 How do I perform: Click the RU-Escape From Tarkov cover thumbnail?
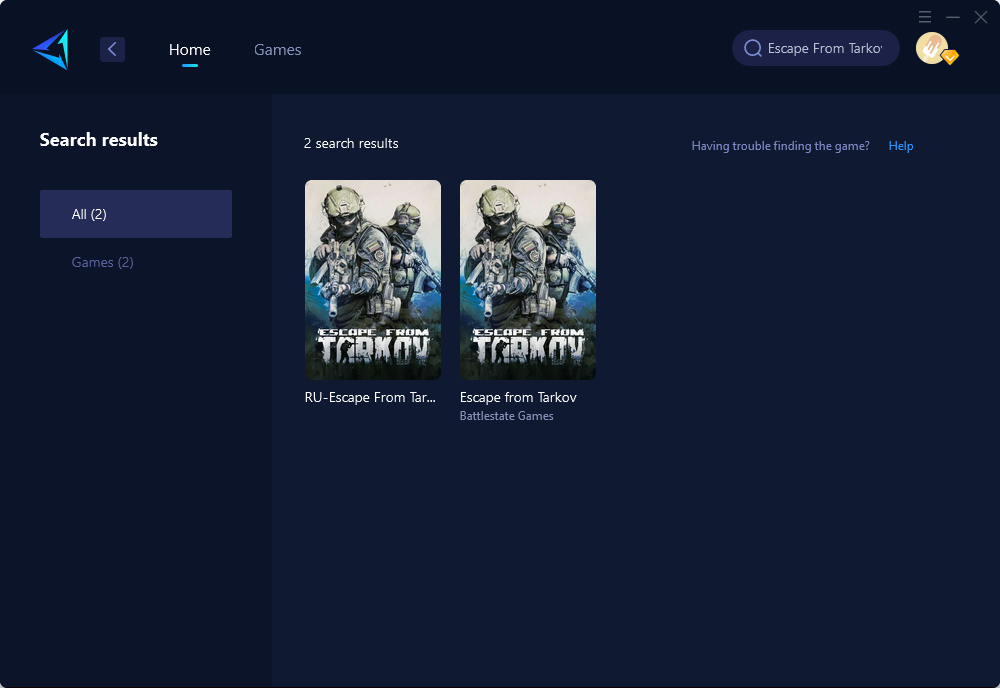click(372, 280)
